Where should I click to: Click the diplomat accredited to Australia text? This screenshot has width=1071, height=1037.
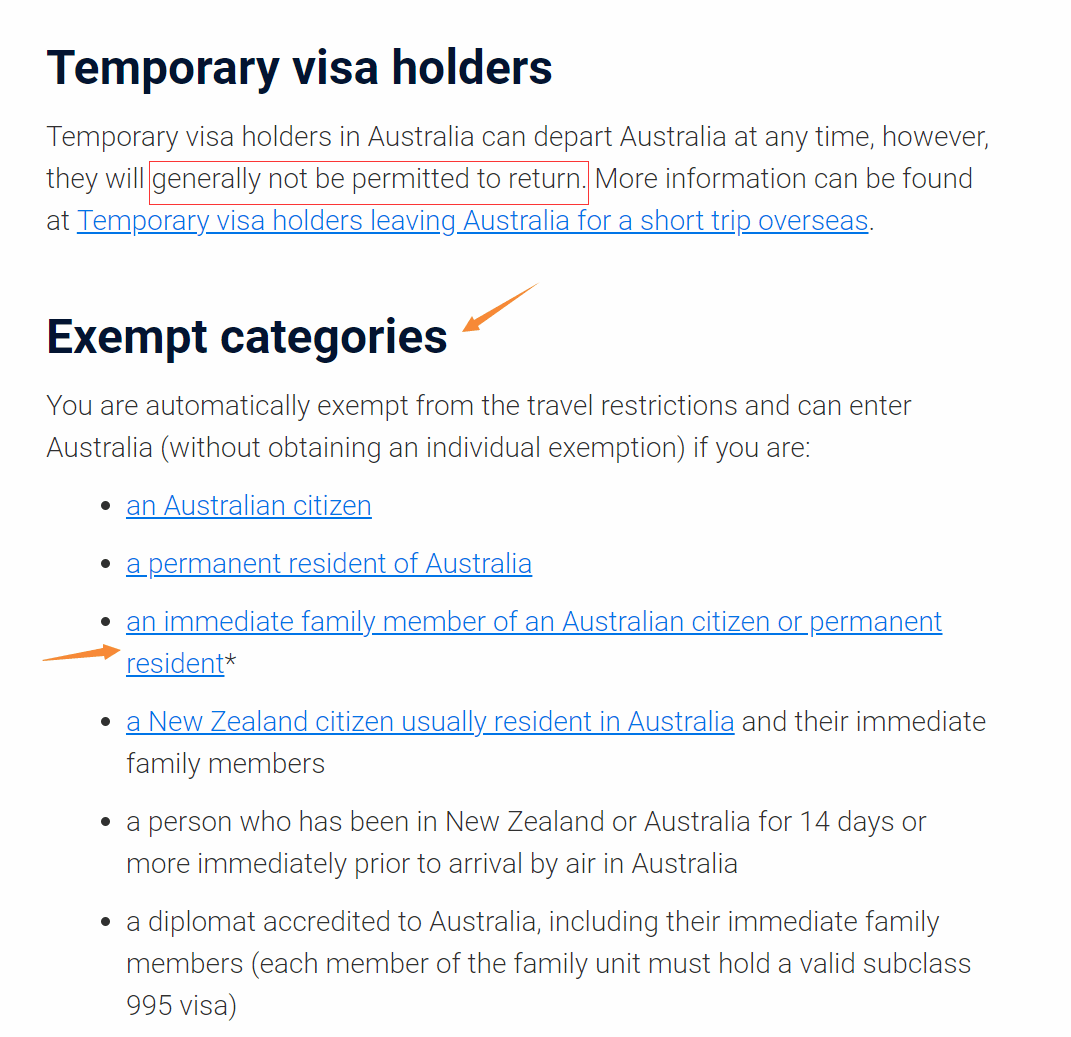pyautogui.click(x=548, y=963)
